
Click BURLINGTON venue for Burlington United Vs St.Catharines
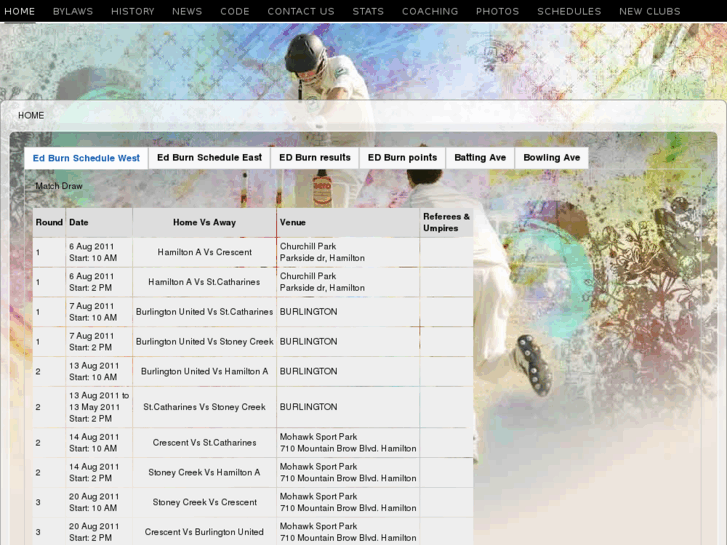(x=308, y=312)
